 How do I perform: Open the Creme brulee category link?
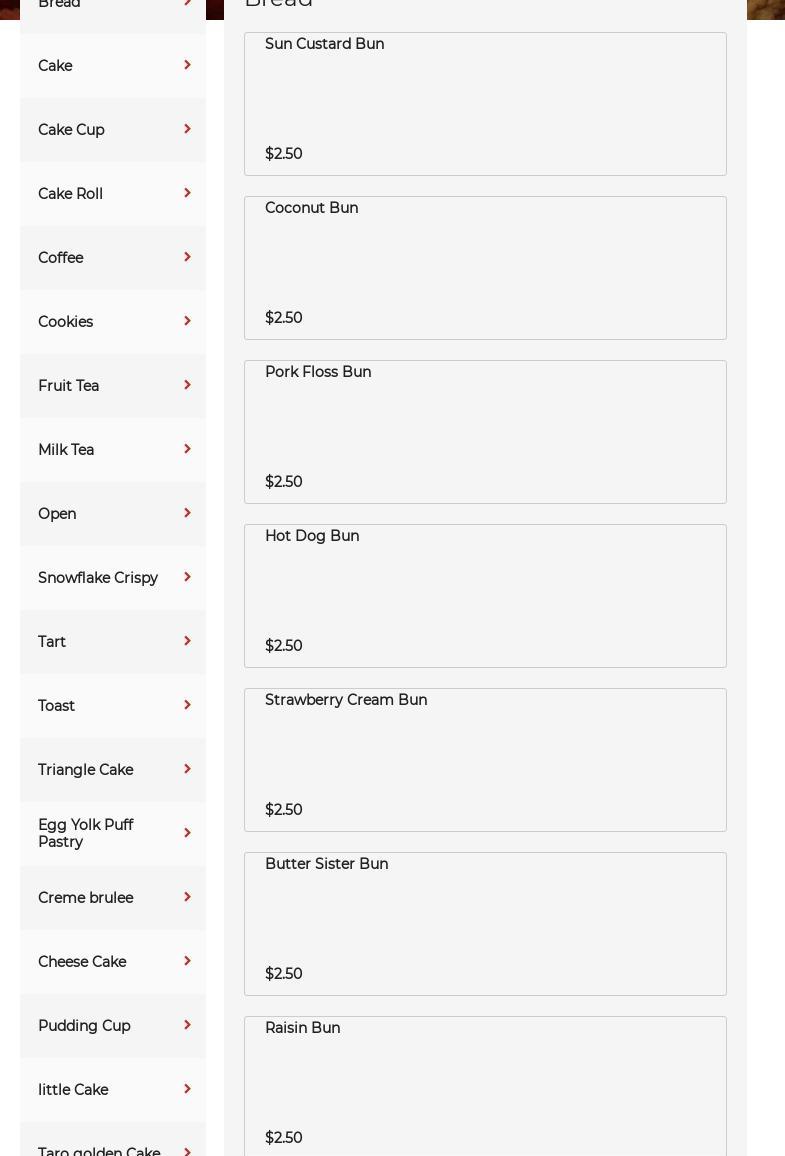(85, 898)
